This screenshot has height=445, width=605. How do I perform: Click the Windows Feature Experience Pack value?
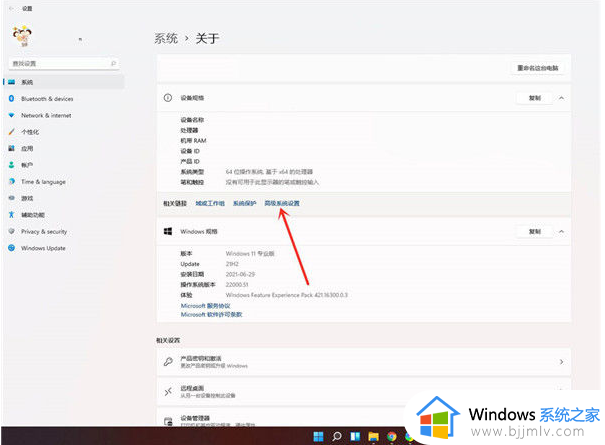click(x=287, y=295)
